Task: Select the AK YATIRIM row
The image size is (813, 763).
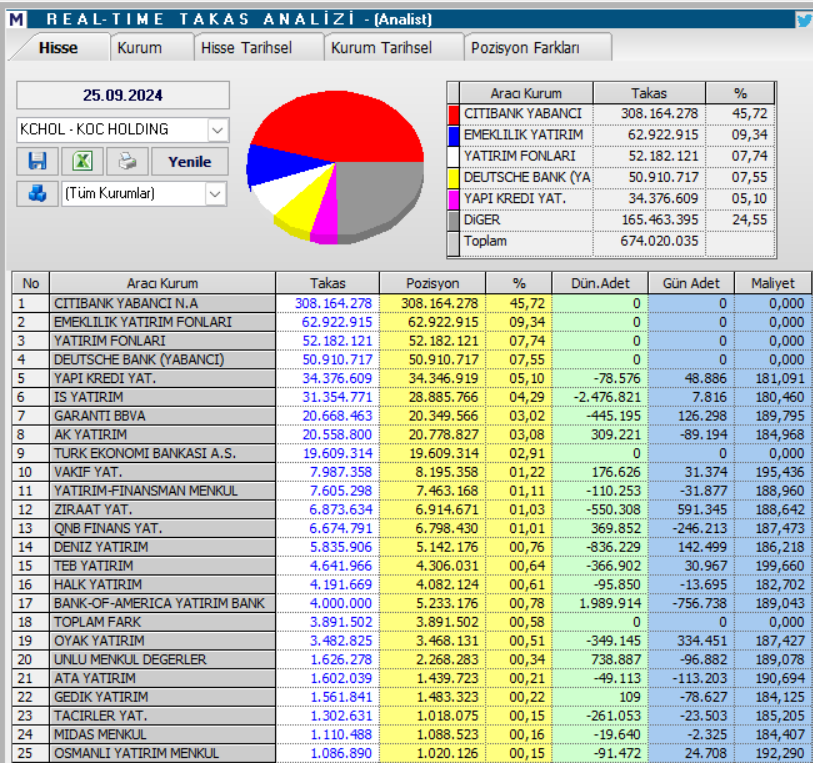Action: 412,434
